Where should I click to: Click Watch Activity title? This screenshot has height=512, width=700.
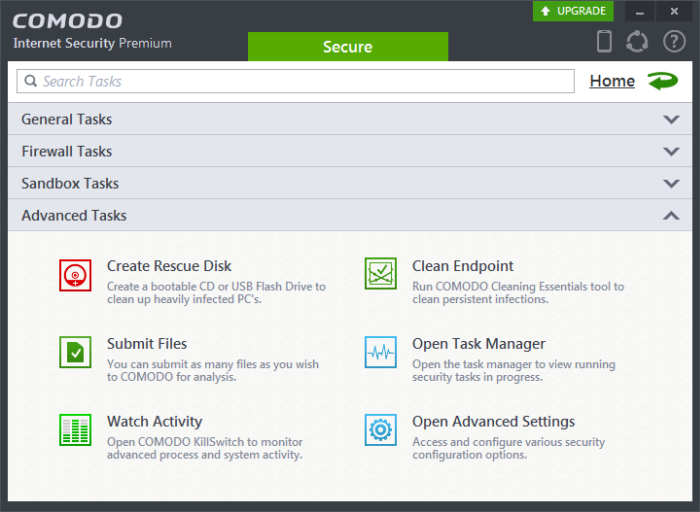pos(154,421)
